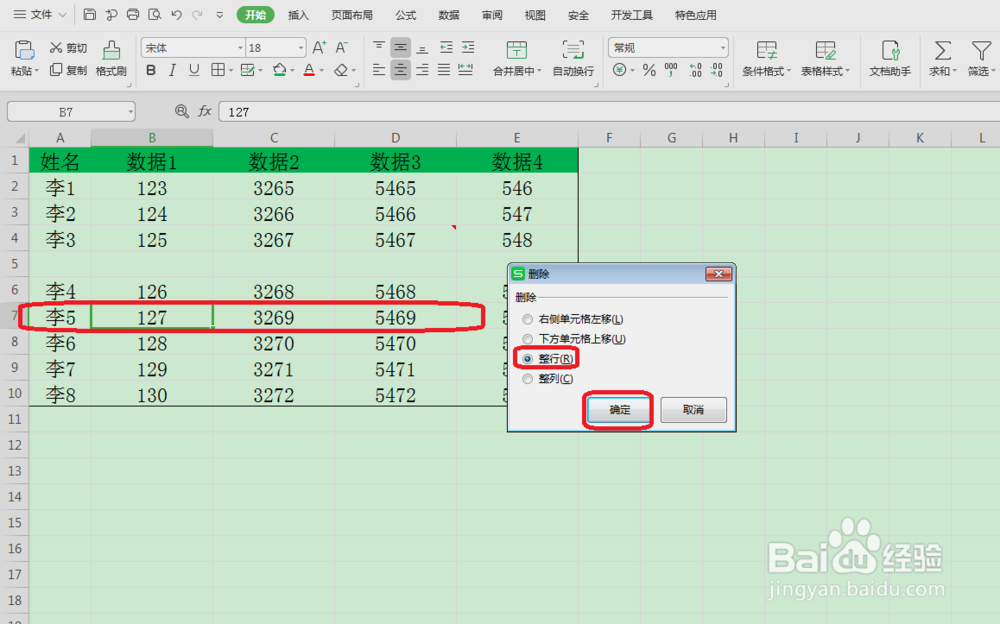
Task: Align text to bottom of cell
Action: click(422, 47)
